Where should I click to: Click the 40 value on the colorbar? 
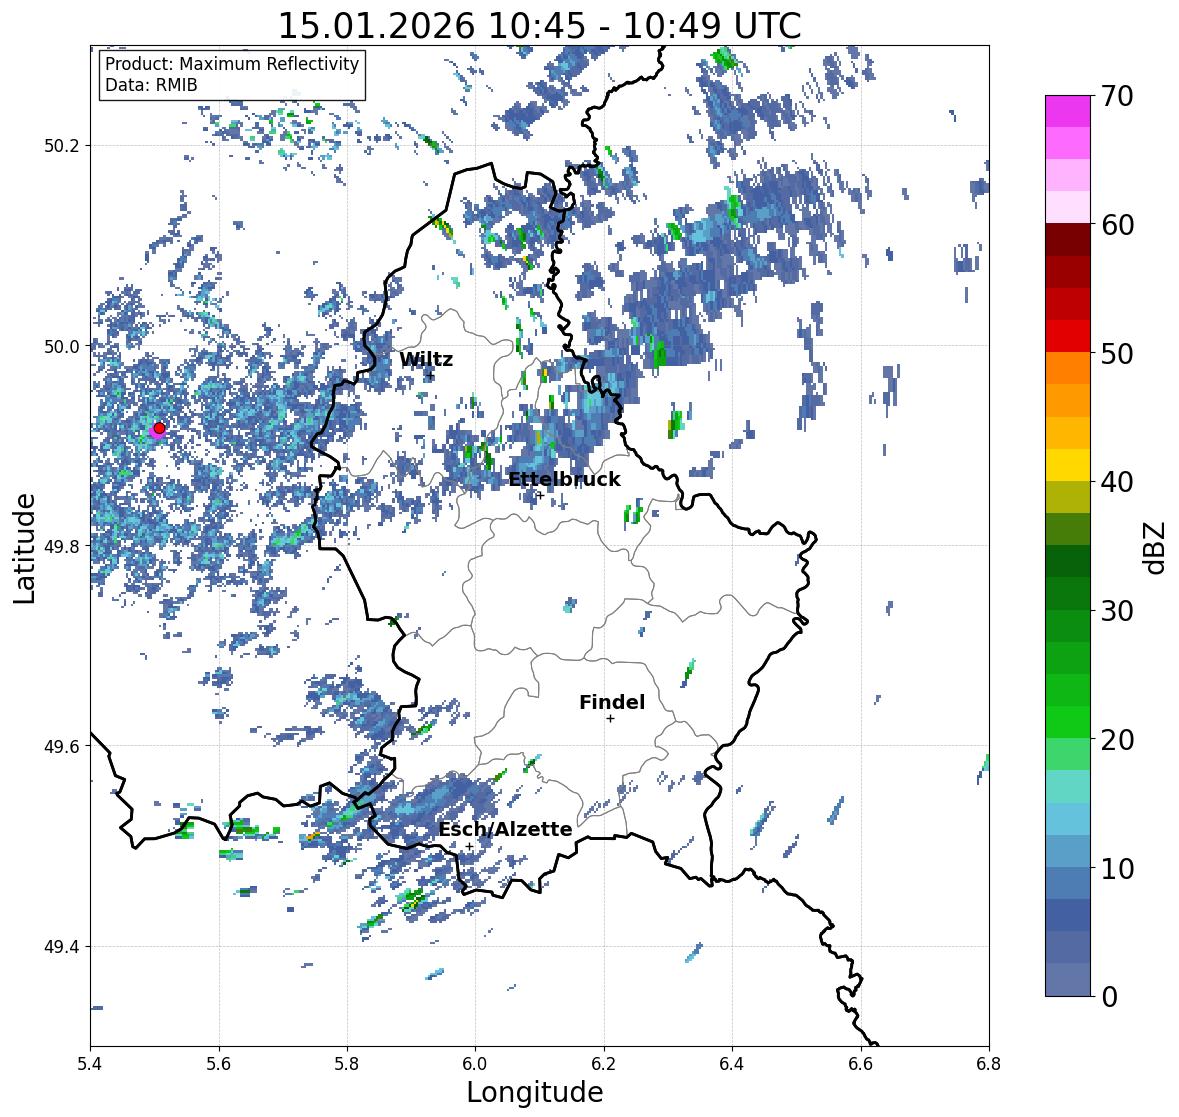[x=1117, y=482]
